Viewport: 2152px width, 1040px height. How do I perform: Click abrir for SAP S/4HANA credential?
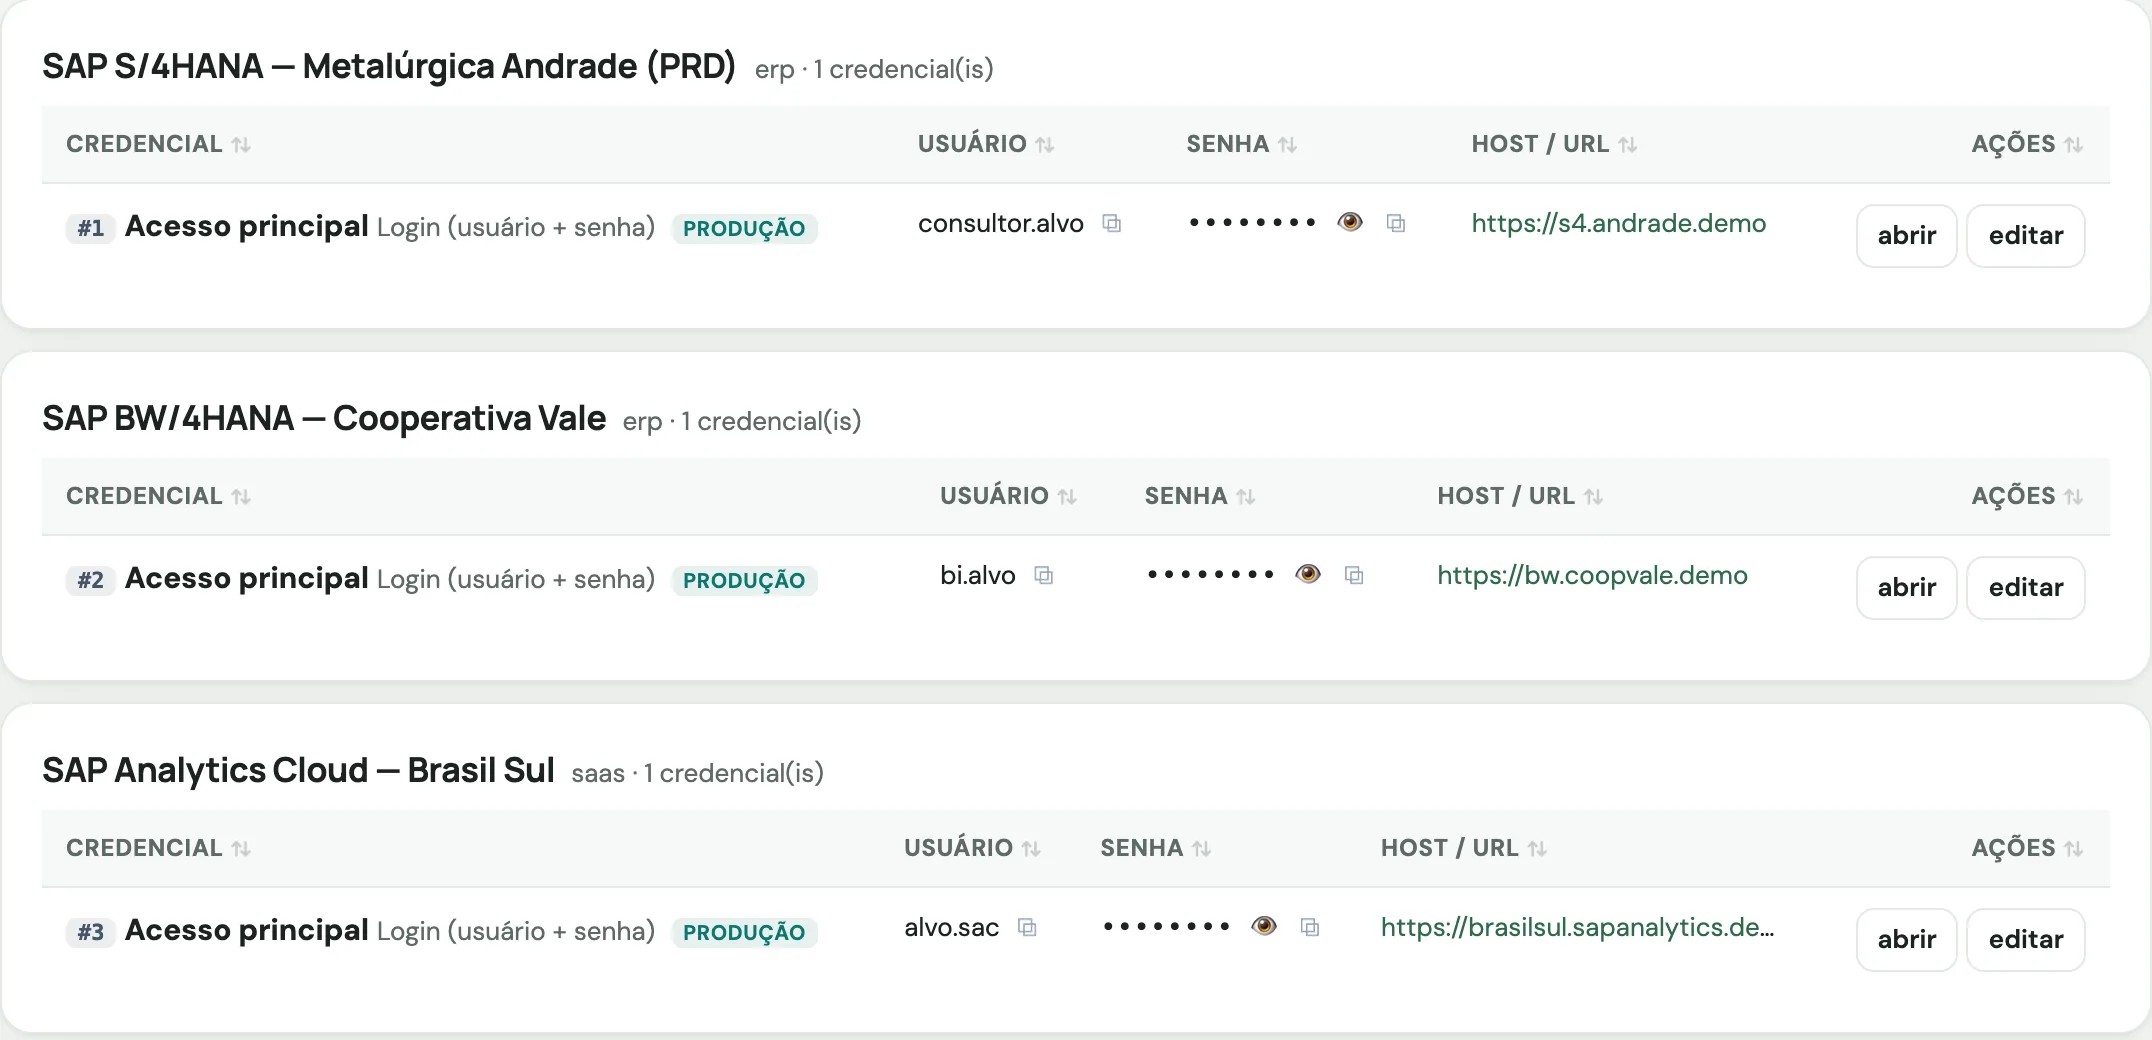coord(1906,236)
